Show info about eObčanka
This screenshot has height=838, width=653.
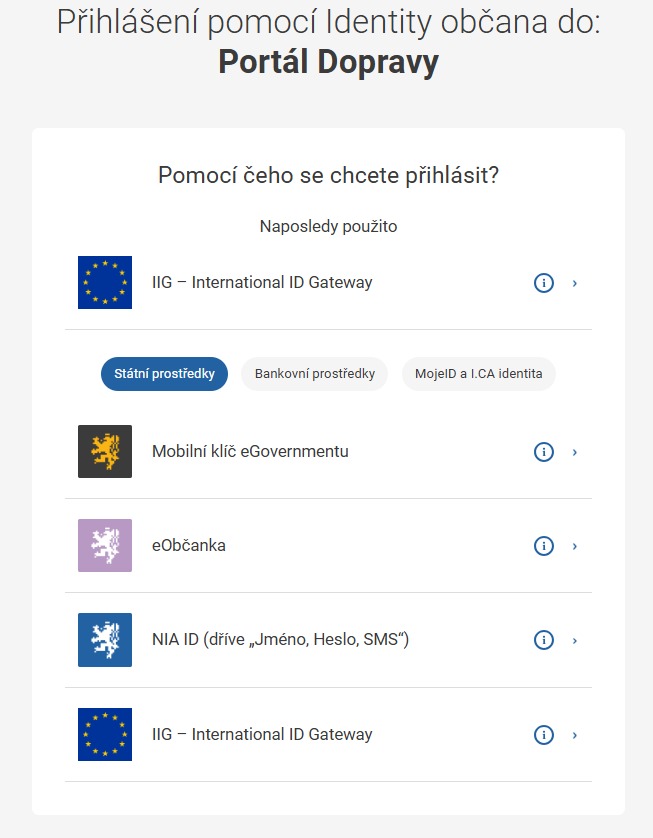(543, 546)
